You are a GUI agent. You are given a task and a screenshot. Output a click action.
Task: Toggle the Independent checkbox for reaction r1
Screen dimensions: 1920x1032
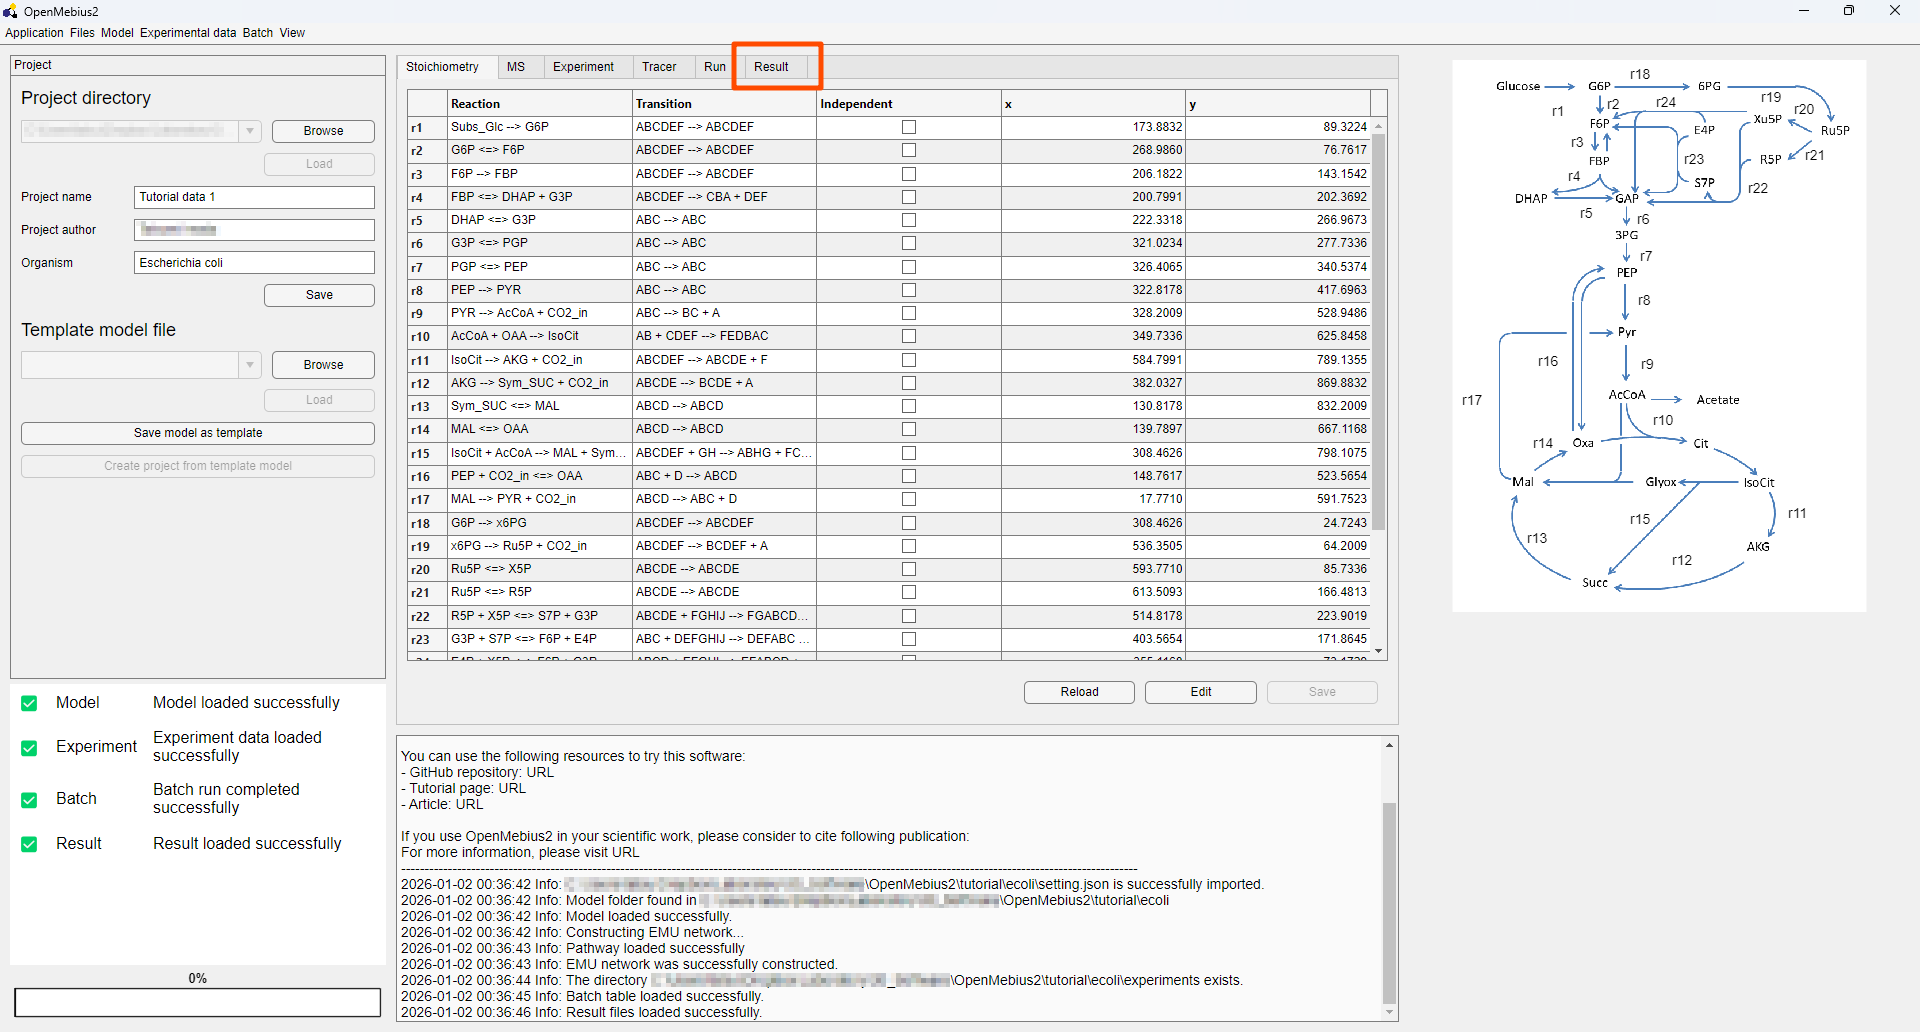pyautogui.click(x=908, y=127)
